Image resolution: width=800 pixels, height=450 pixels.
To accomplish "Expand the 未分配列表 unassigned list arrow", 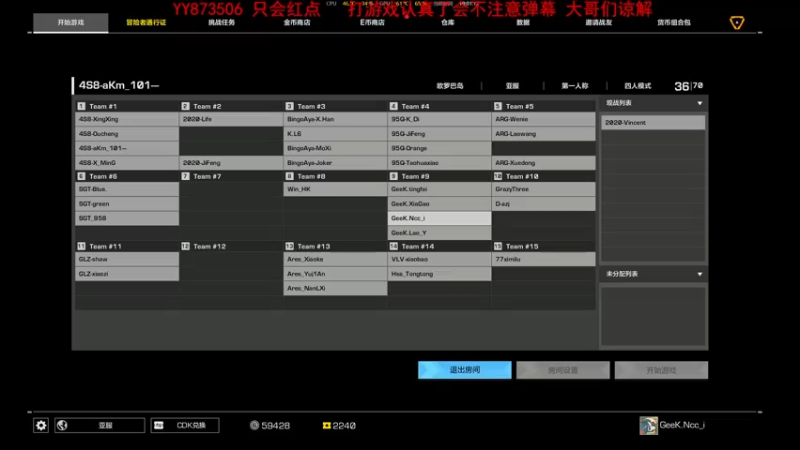I will (699, 274).
